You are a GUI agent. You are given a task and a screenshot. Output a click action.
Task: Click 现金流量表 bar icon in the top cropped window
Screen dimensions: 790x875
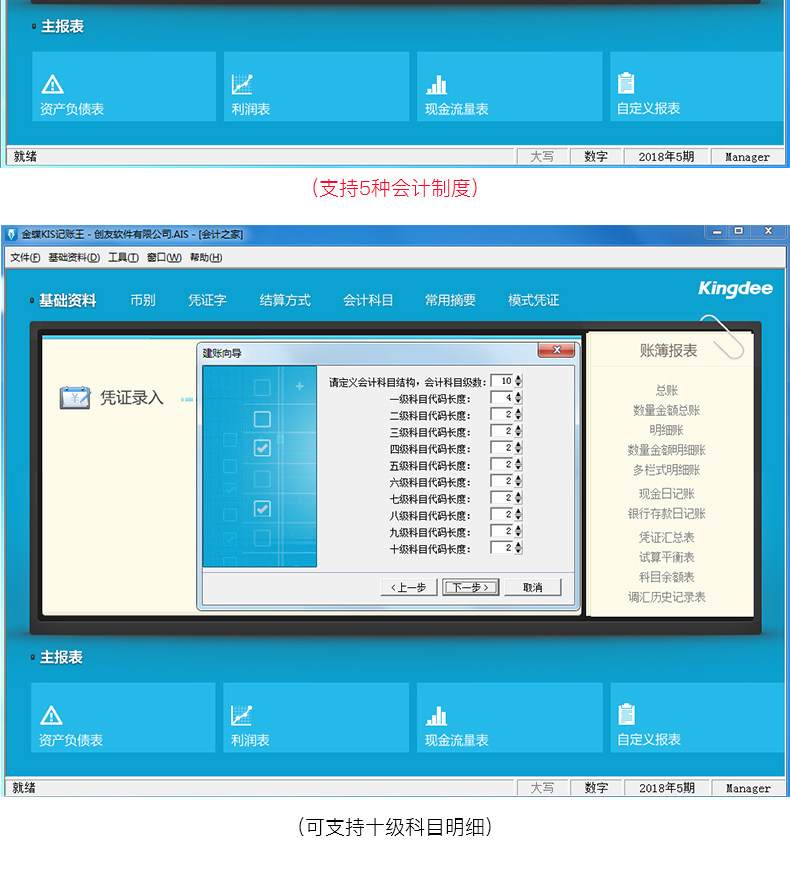point(436,85)
